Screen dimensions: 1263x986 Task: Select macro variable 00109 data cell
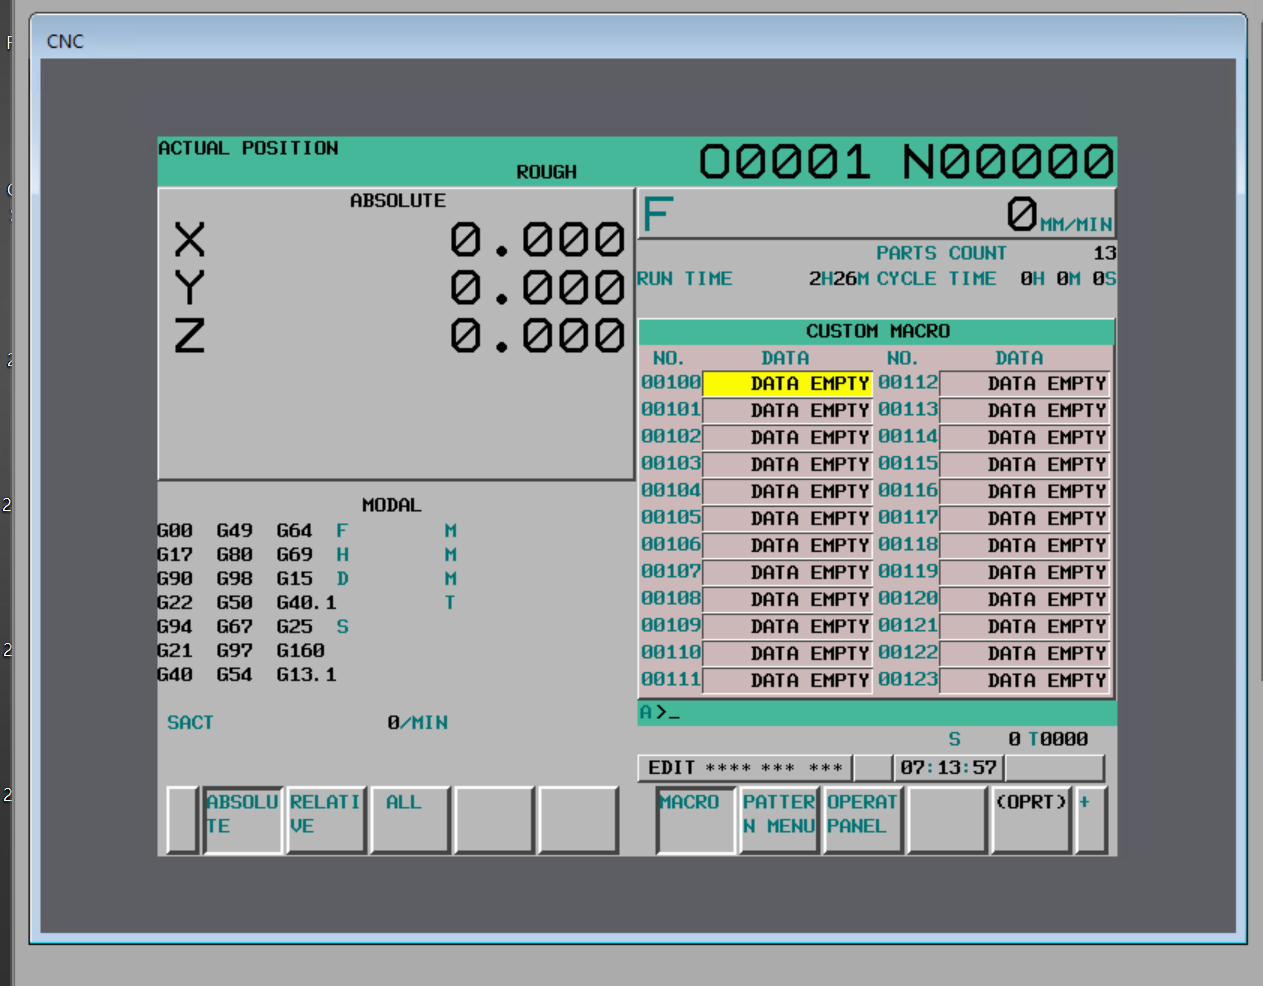tap(788, 627)
